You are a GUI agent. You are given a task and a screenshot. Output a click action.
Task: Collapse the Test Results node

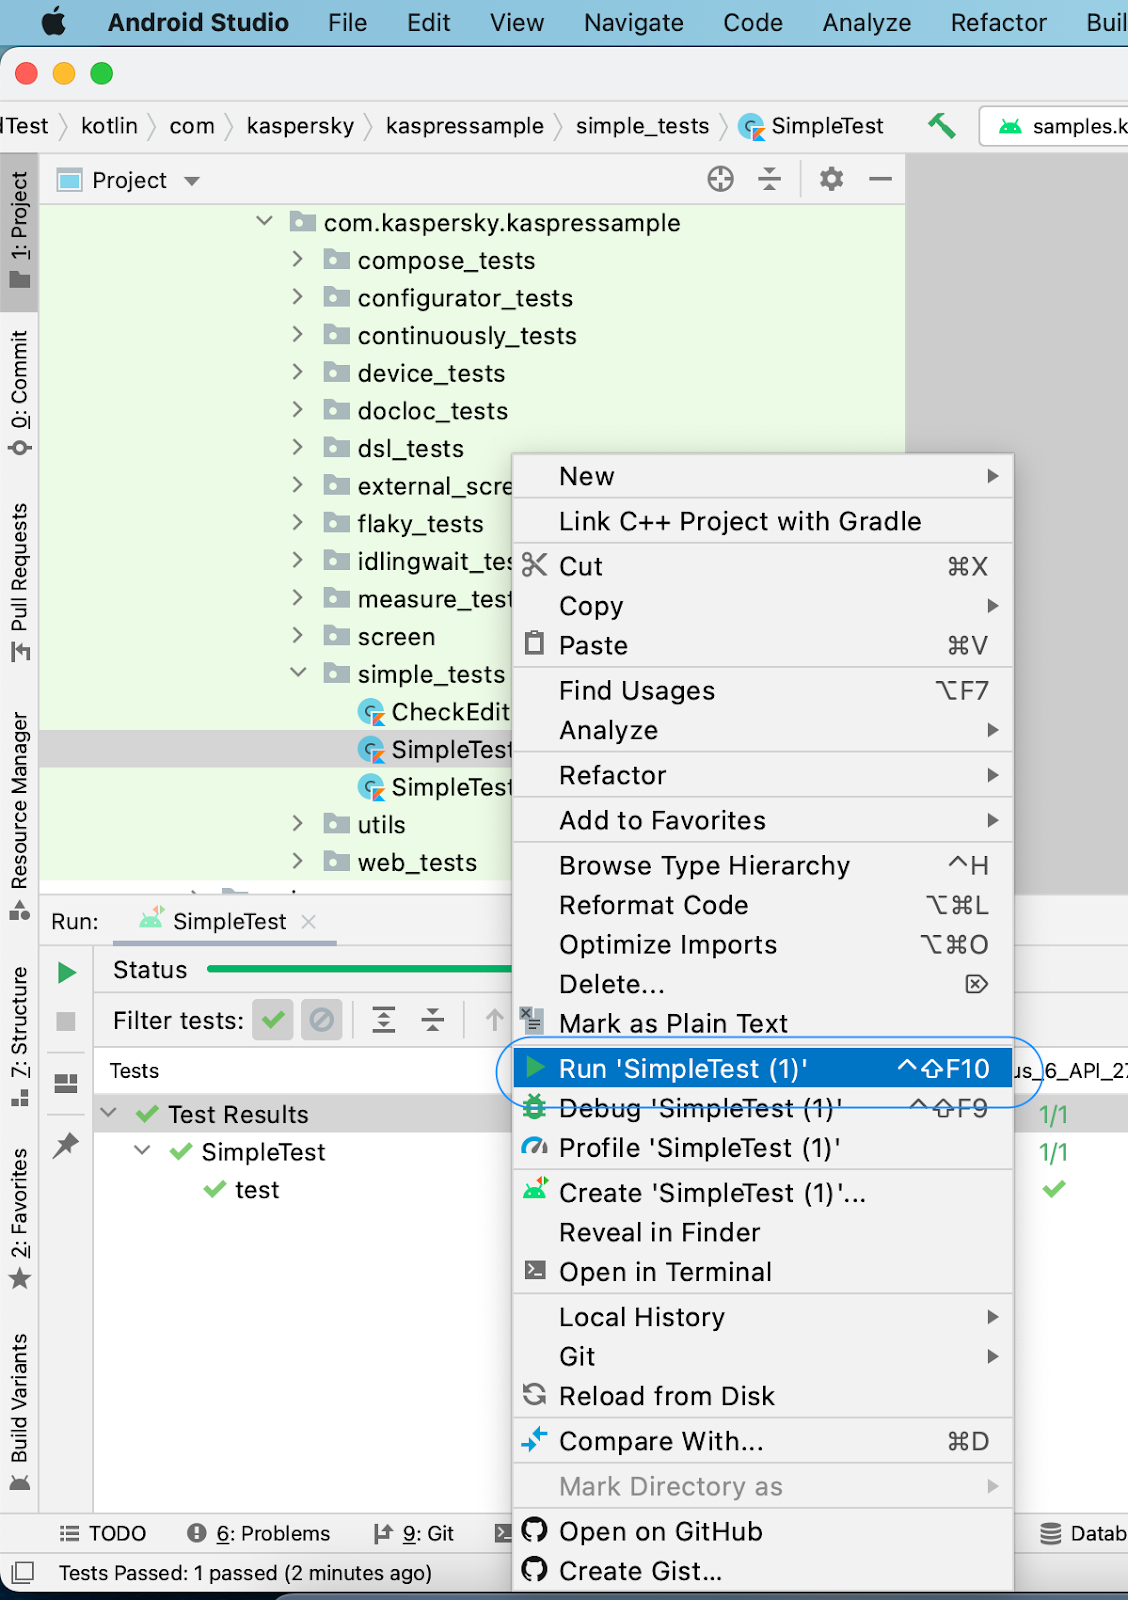click(x=109, y=1113)
